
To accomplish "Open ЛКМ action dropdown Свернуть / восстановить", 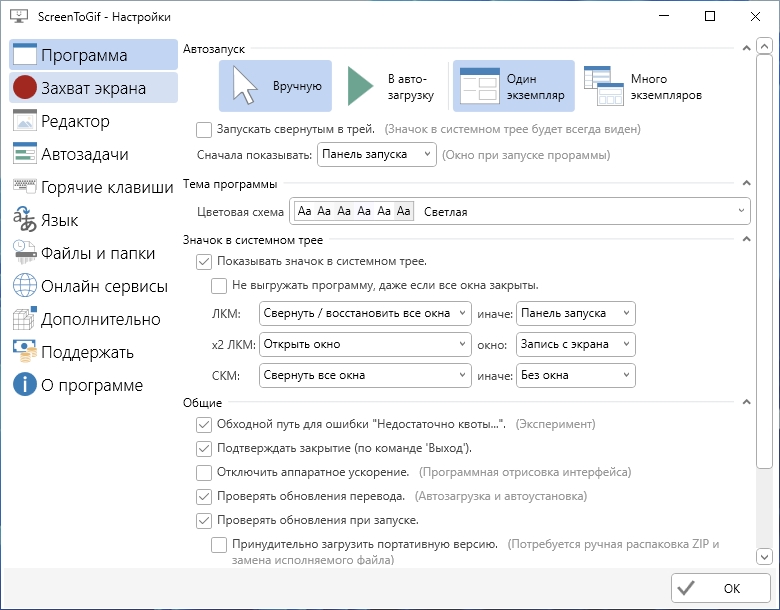I will [365, 313].
